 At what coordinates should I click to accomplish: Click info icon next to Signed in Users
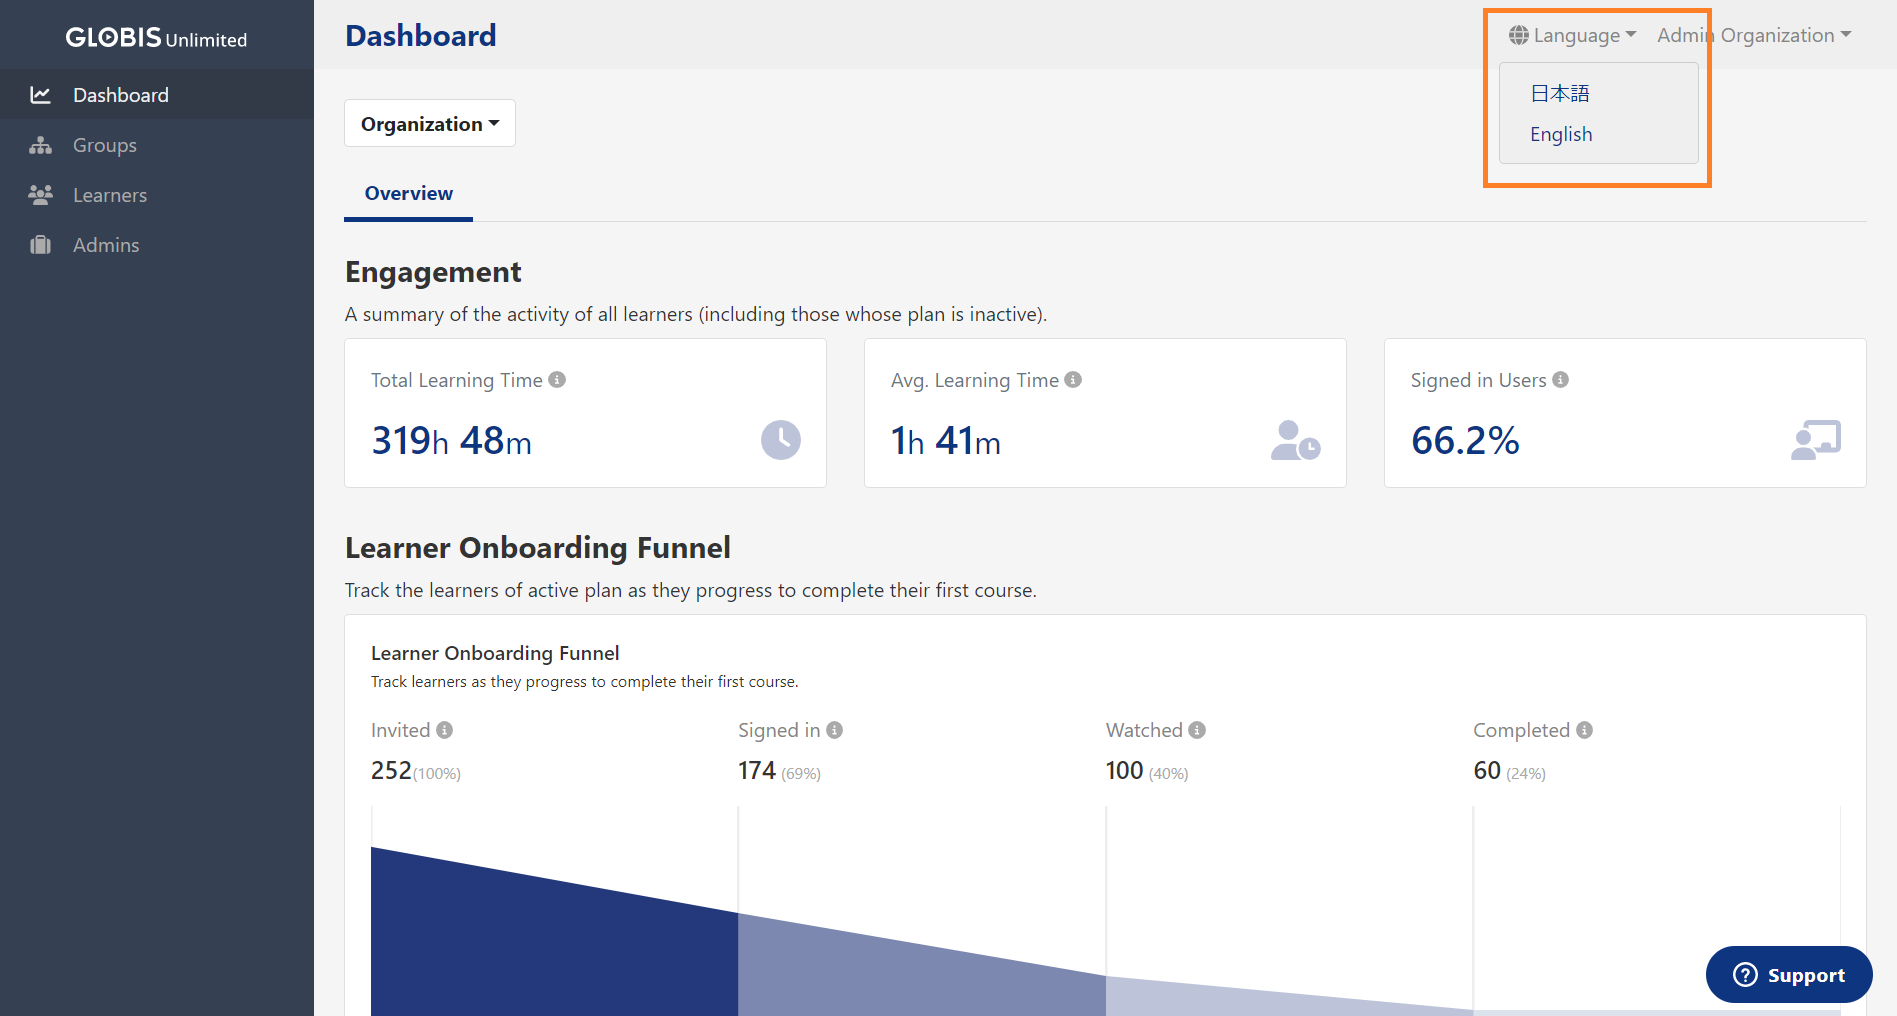pyautogui.click(x=1560, y=380)
